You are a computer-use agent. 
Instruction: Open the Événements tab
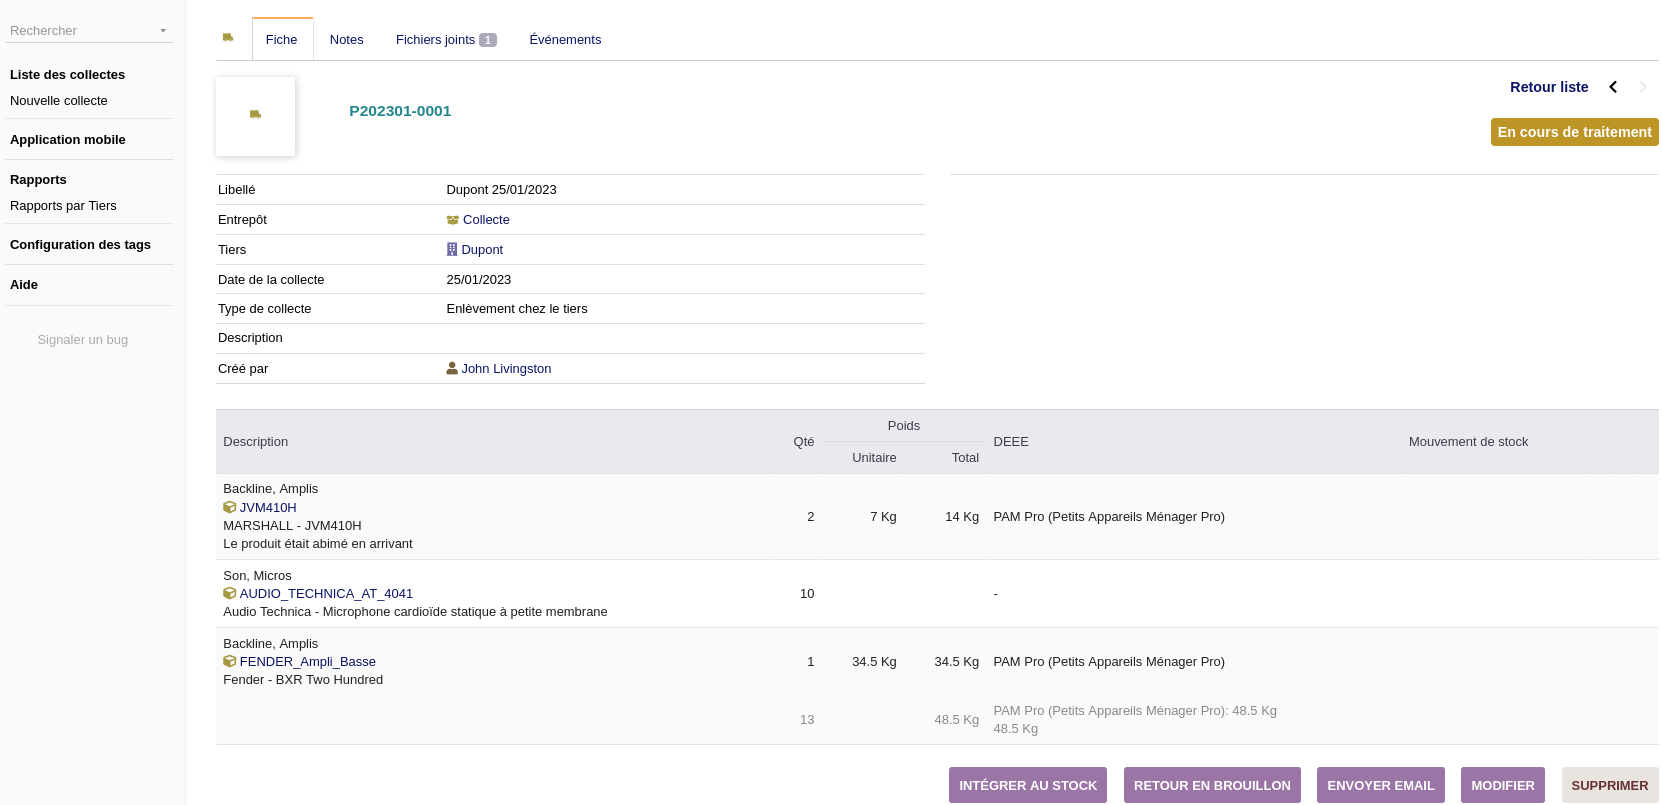point(565,40)
